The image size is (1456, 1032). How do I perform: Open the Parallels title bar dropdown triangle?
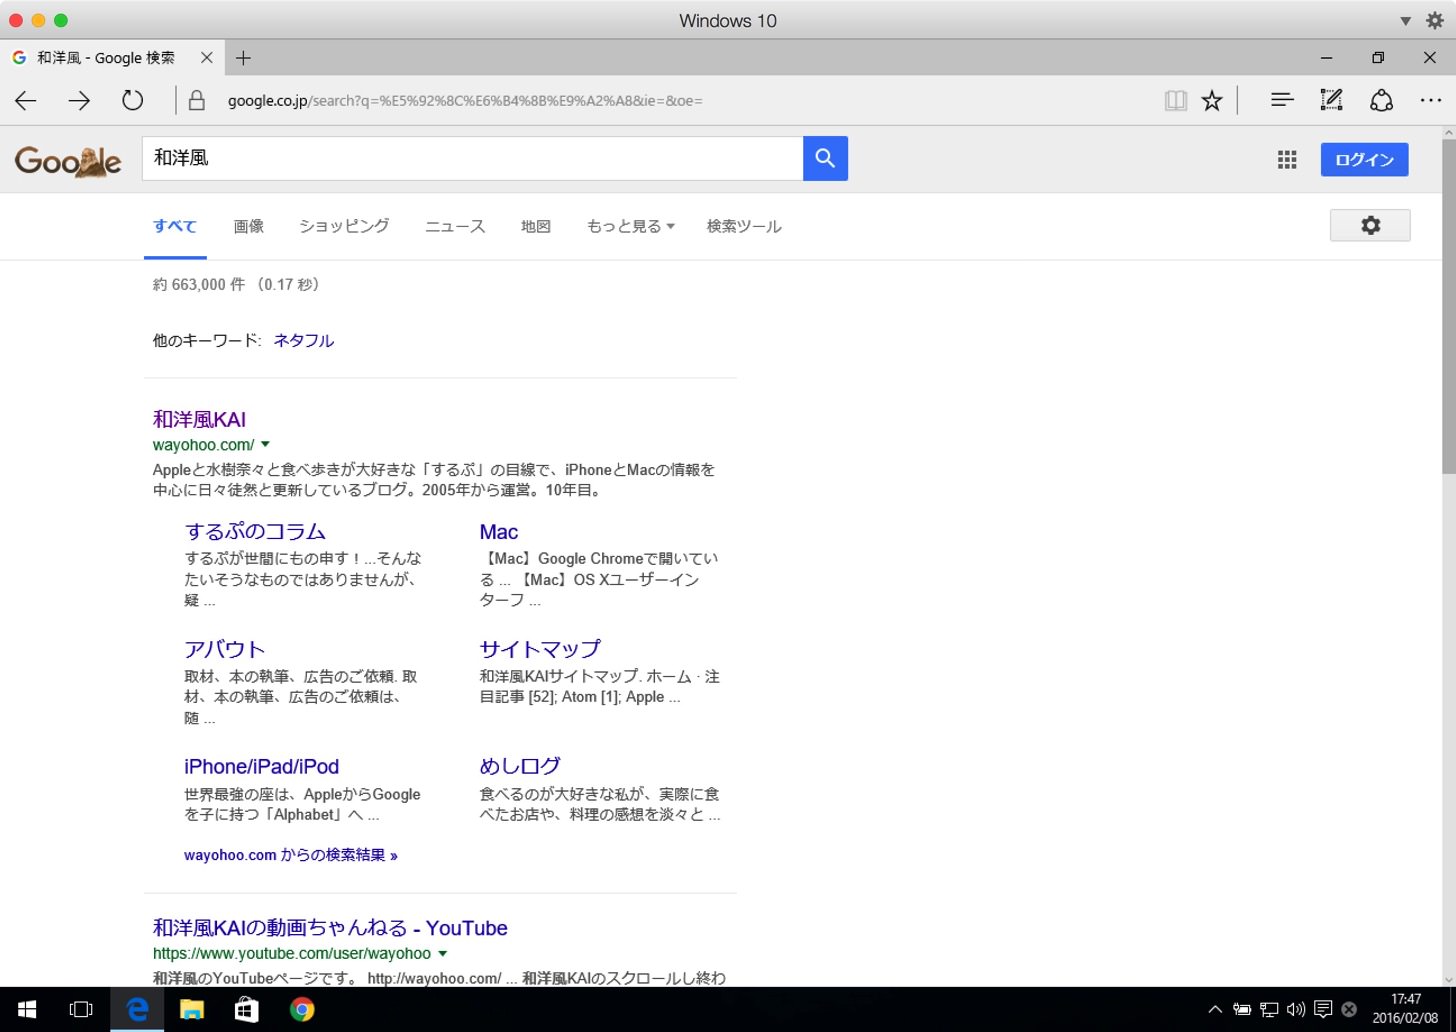click(1405, 21)
